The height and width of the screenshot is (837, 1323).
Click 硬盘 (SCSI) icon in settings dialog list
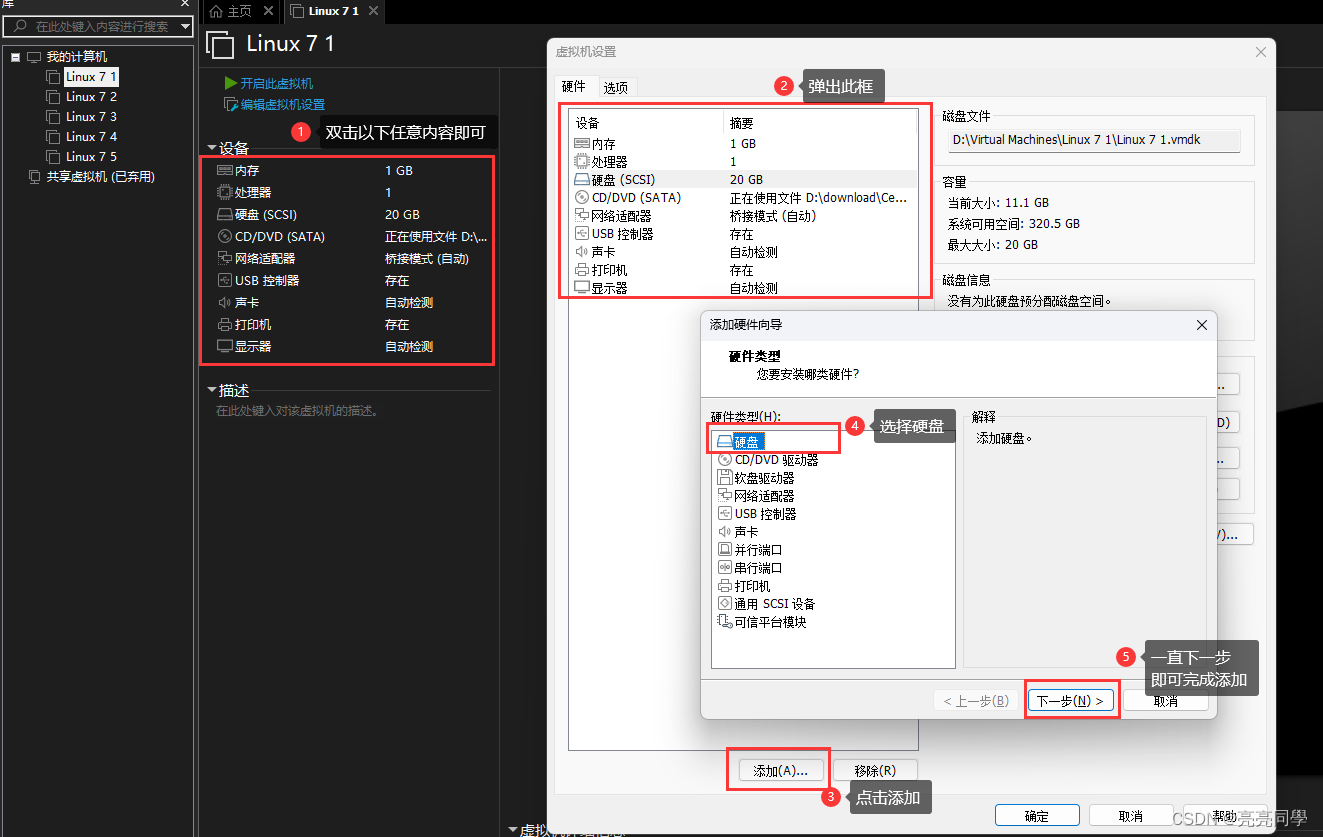(x=582, y=180)
